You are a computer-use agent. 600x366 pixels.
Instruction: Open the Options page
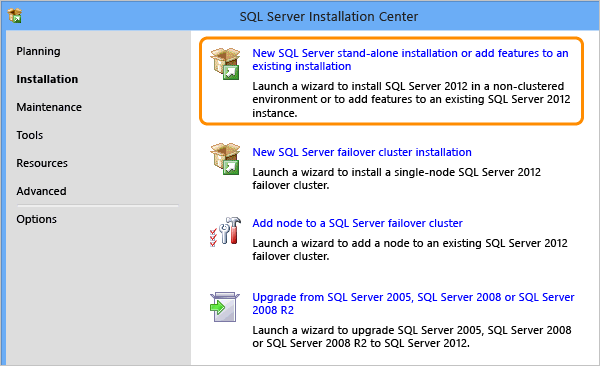(x=36, y=219)
